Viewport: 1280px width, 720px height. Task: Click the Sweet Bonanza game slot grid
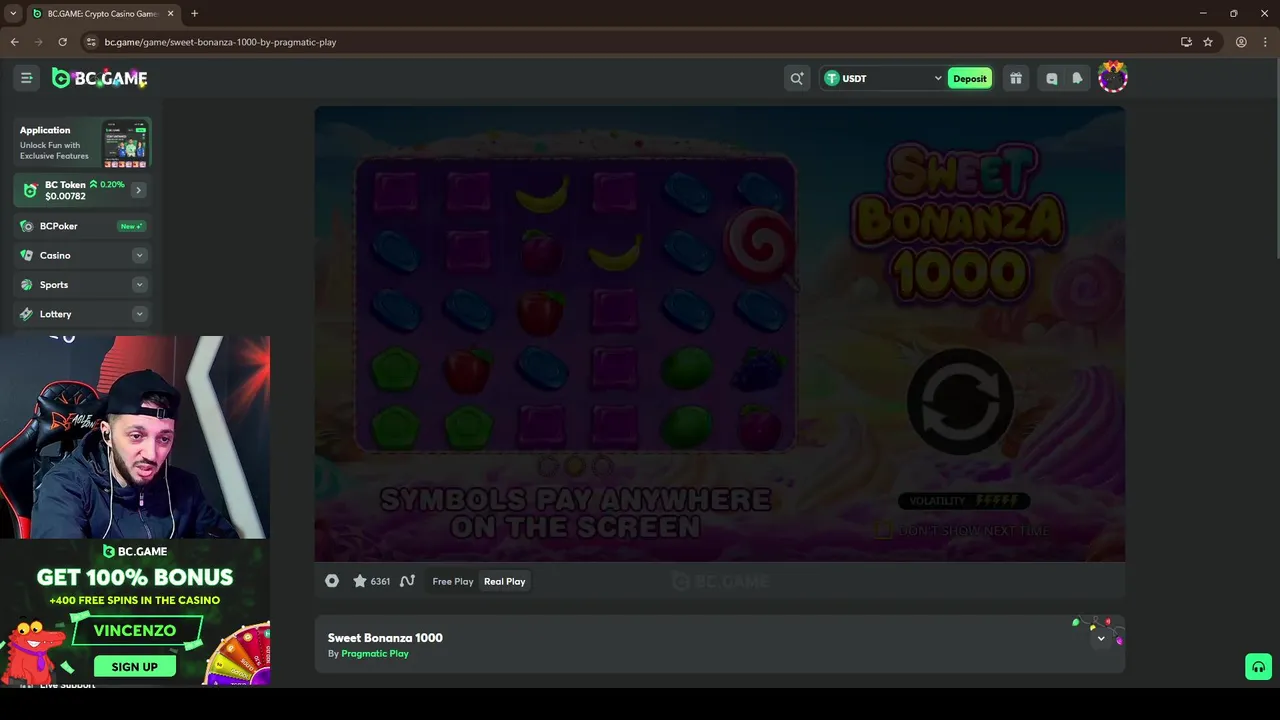pos(575,305)
